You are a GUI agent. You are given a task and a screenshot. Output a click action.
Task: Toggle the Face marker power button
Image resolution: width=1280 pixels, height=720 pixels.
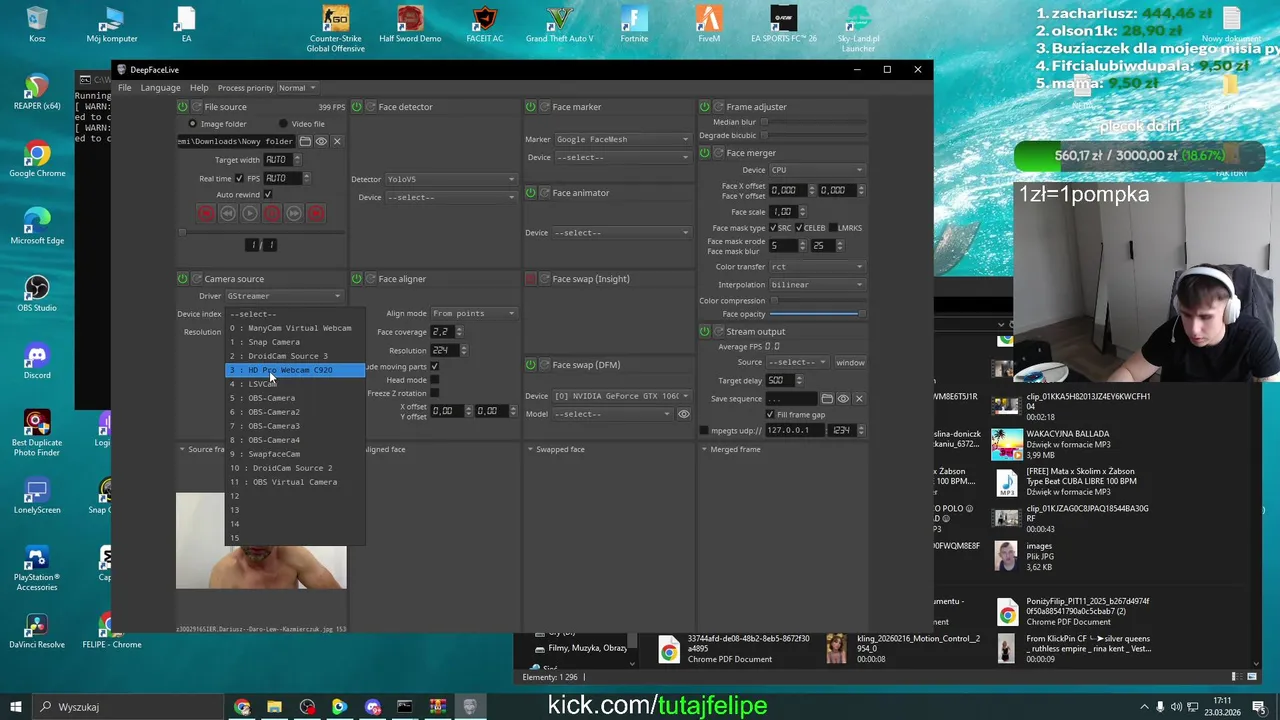click(530, 107)
